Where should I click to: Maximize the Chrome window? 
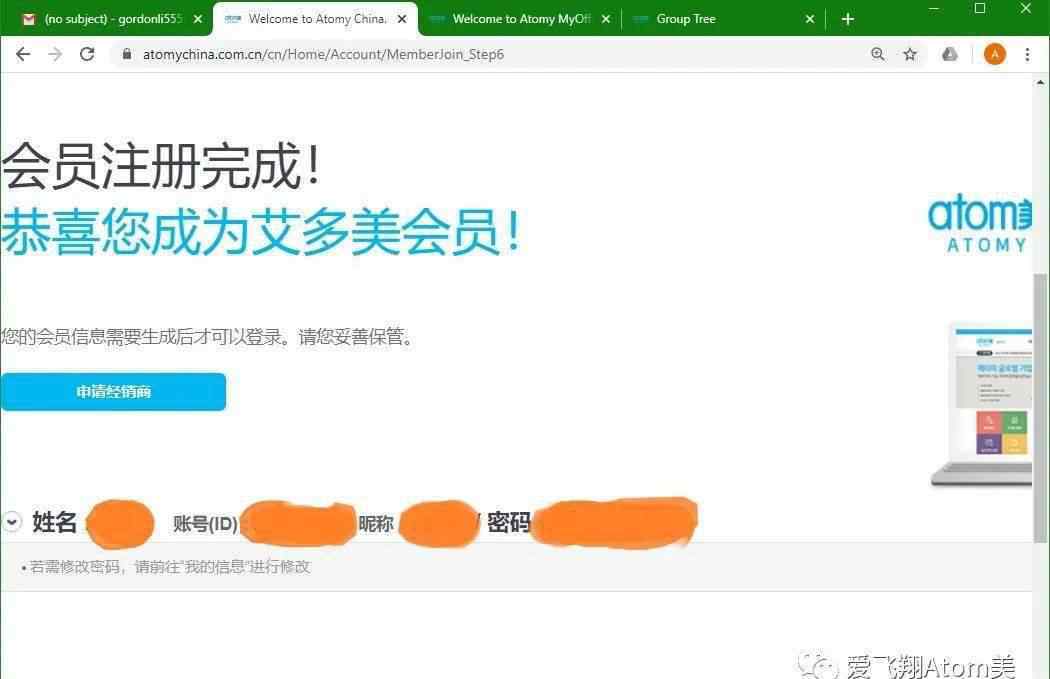(x=980, y=9)
